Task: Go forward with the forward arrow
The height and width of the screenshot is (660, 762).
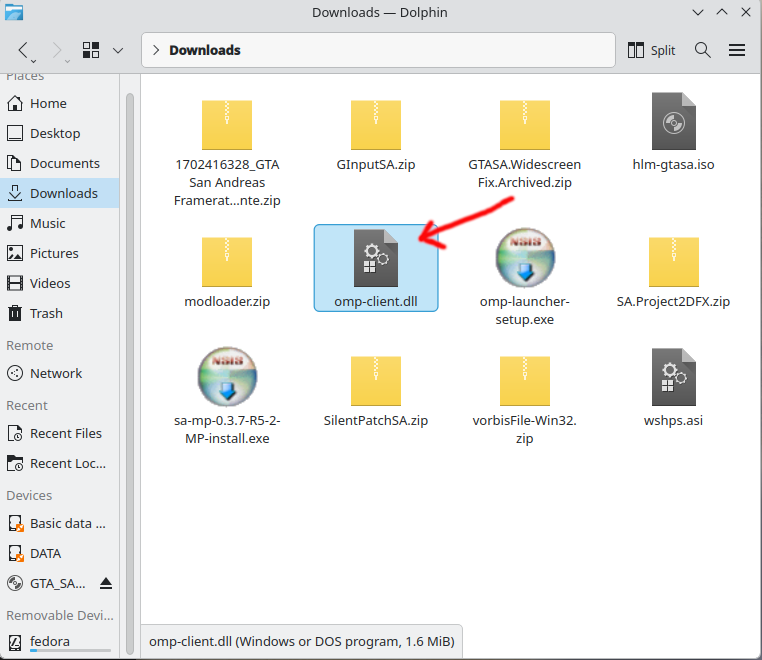Action: click(57, 50)
